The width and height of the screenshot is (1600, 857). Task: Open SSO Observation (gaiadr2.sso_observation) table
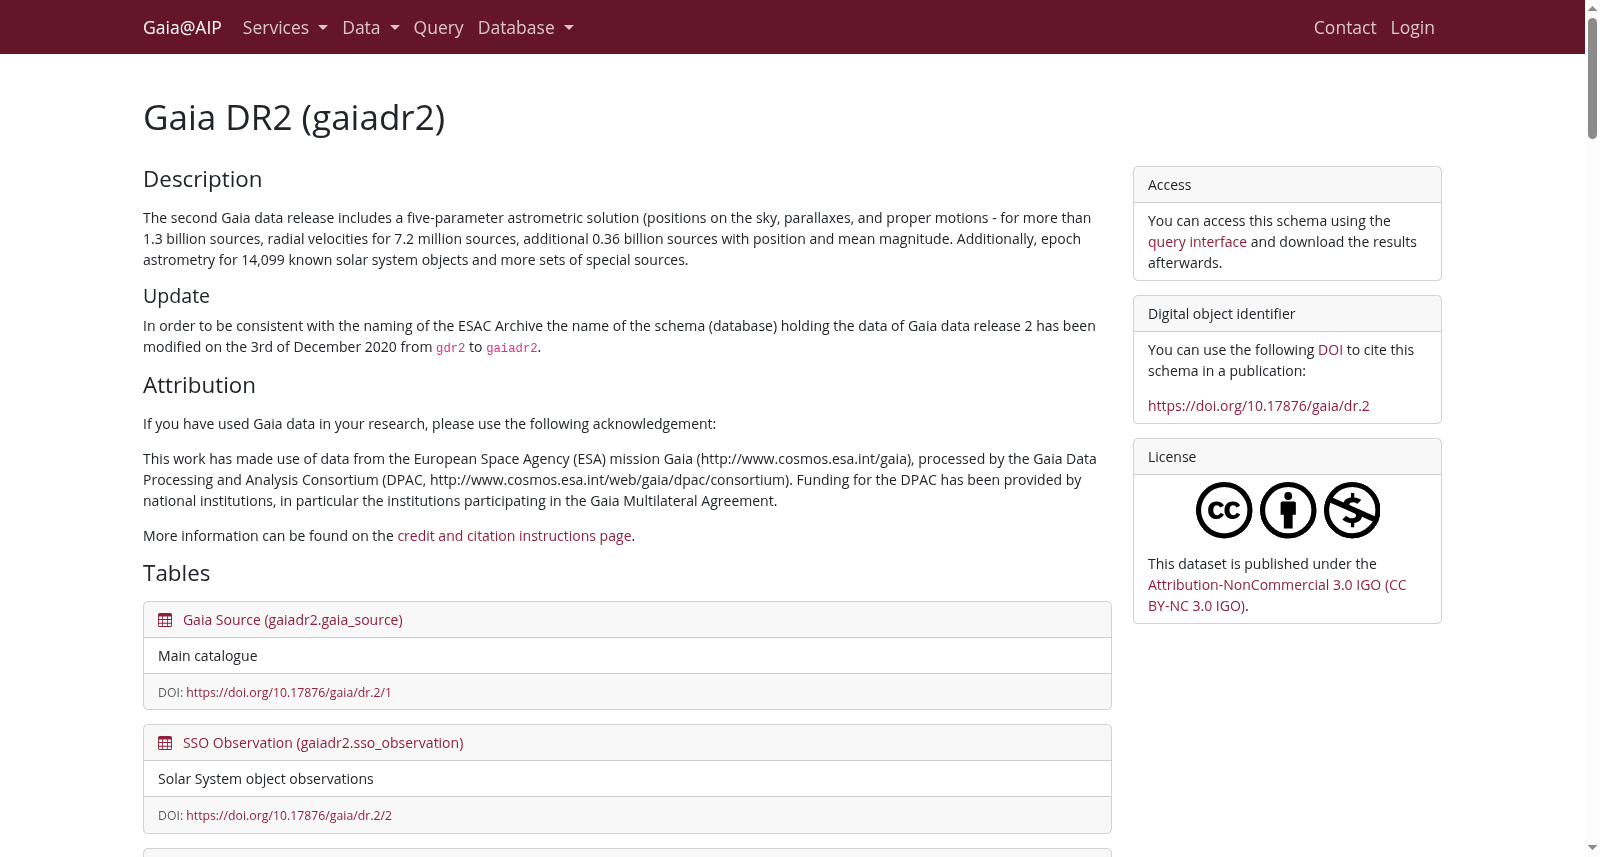click(x=323, y=743)
